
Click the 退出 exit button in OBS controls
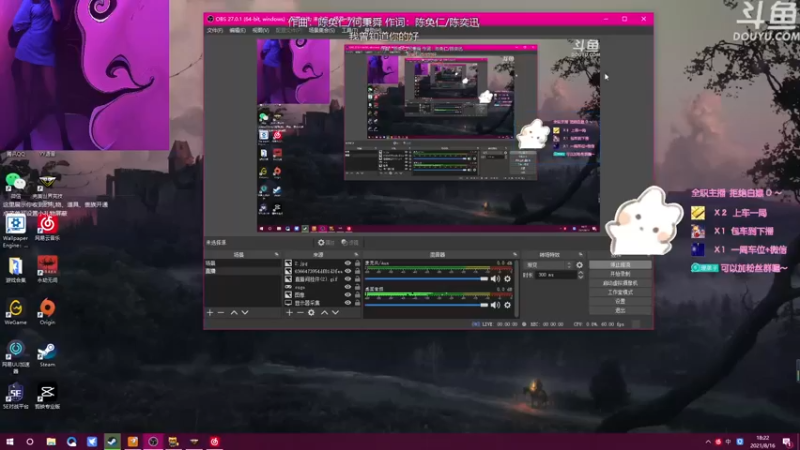[x=620, y=310]
